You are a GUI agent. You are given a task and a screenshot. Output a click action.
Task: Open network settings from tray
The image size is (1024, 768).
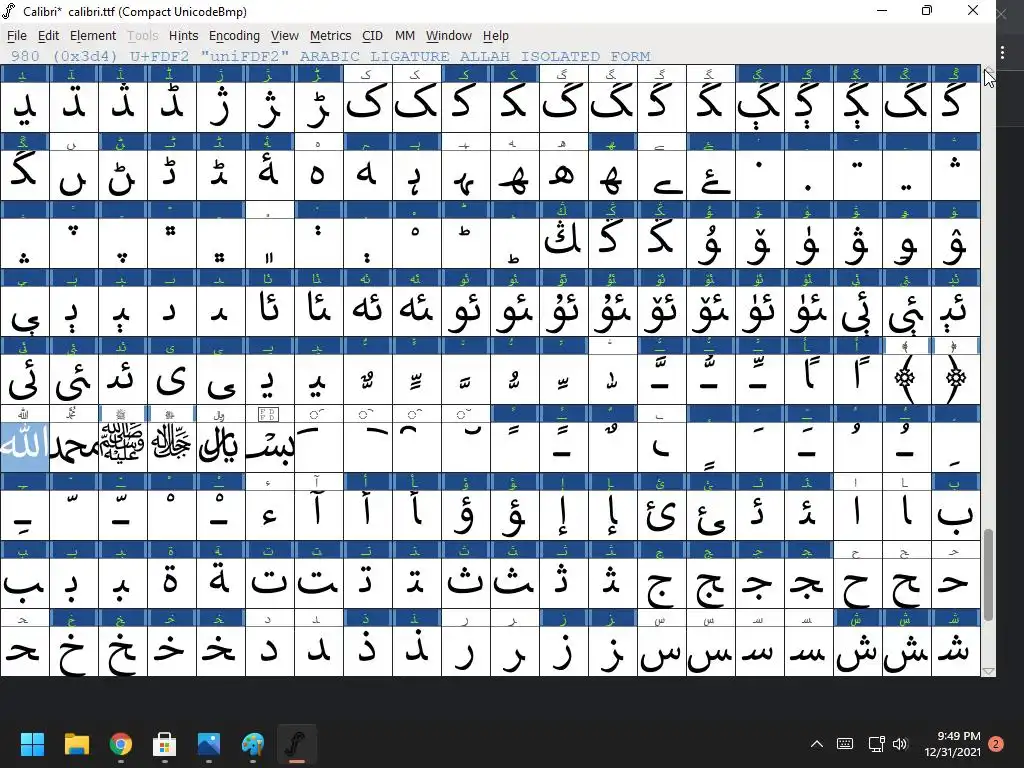[x=876, y=744]
